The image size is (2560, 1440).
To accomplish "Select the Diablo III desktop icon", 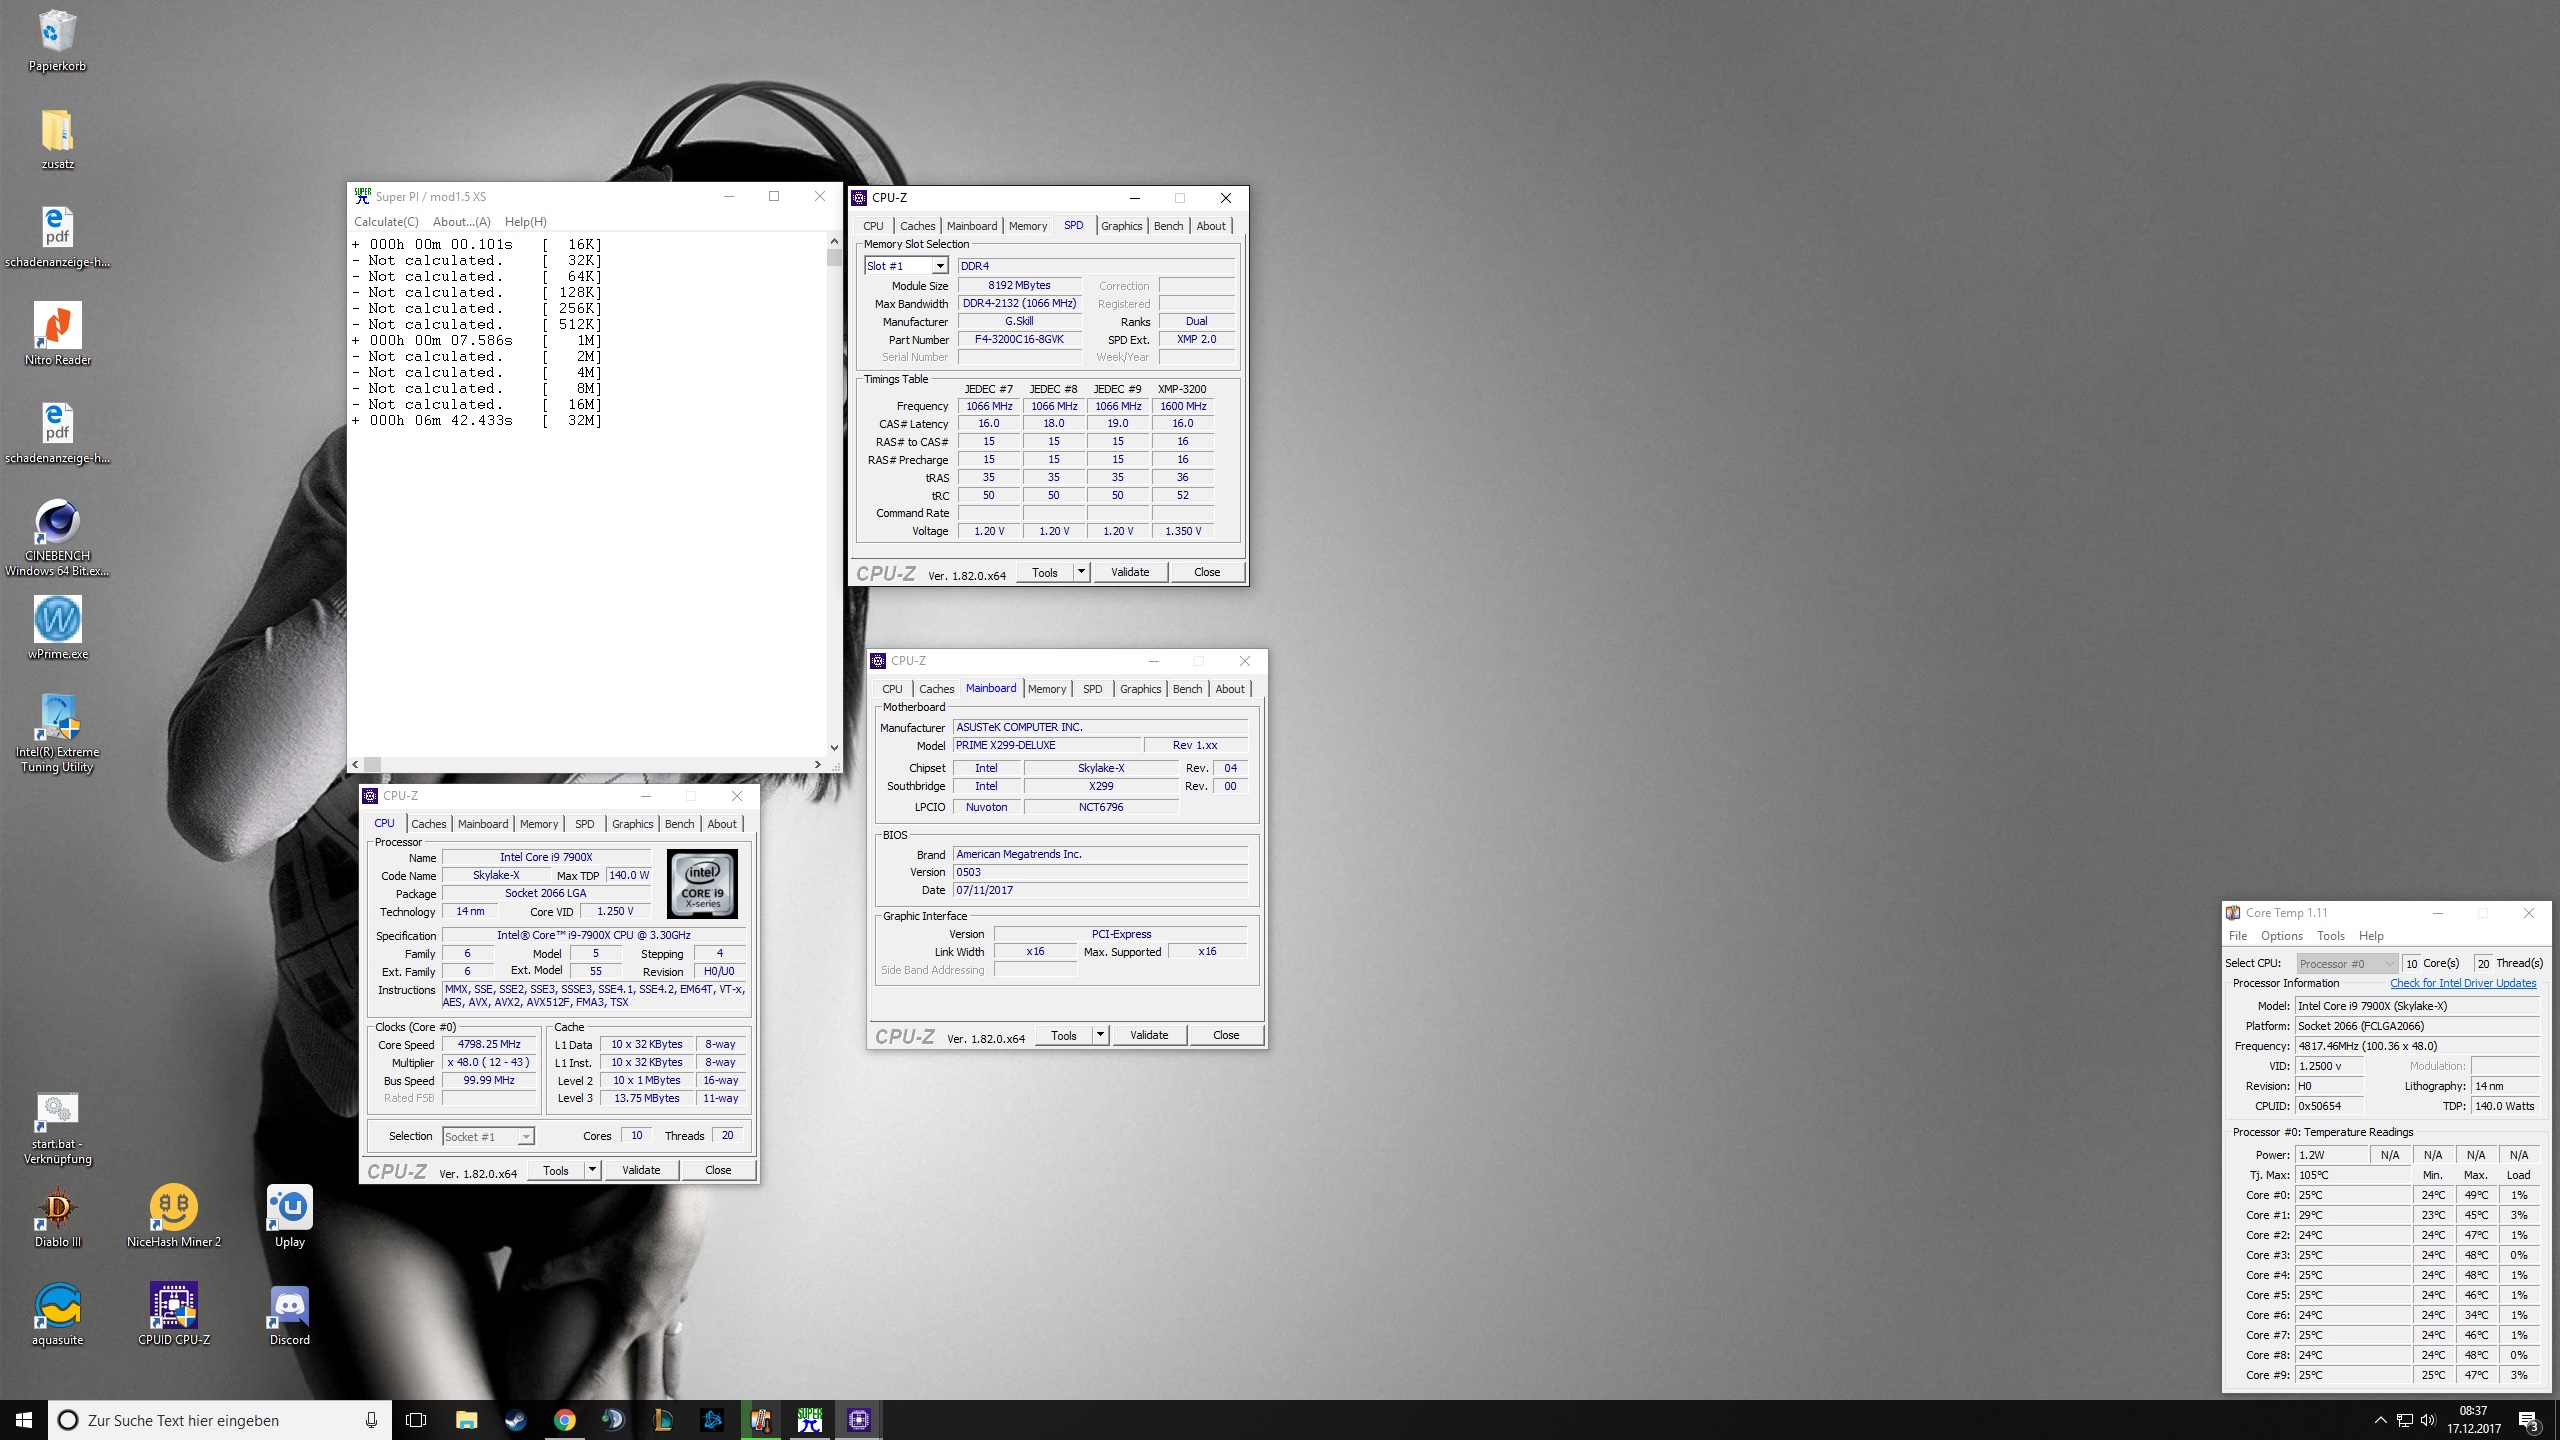I will click(x=57, y=1216).
